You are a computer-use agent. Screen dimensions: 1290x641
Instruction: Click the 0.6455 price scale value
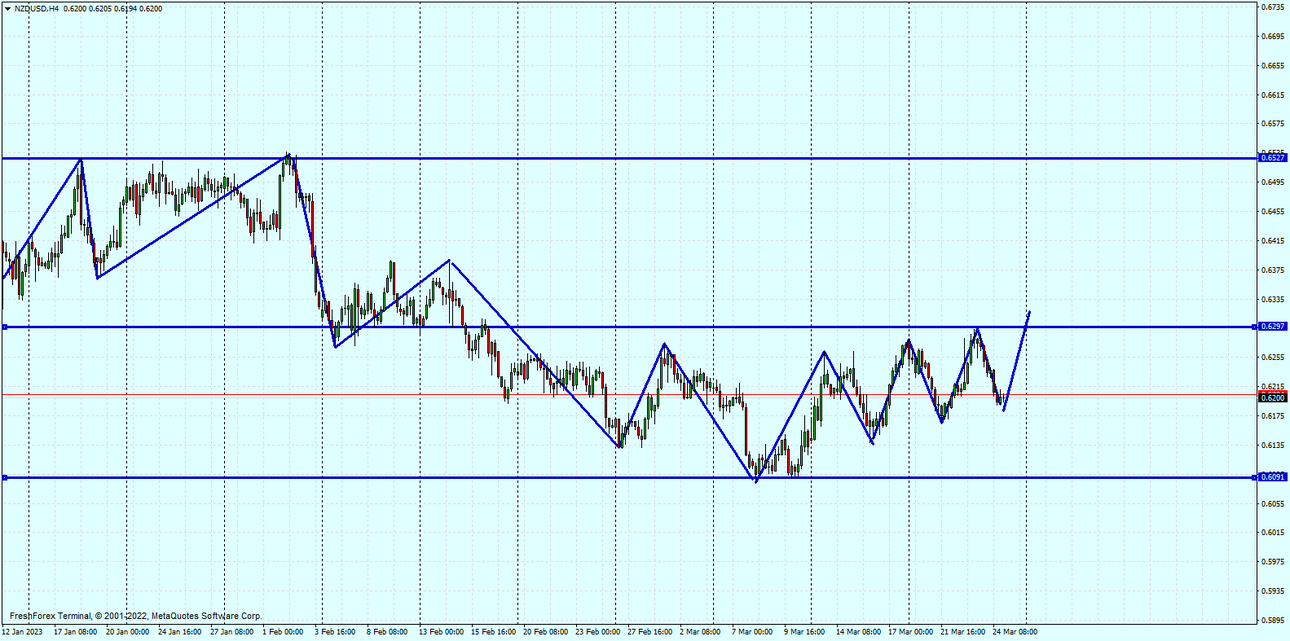pyautogui.click(x=1273, y=212)
